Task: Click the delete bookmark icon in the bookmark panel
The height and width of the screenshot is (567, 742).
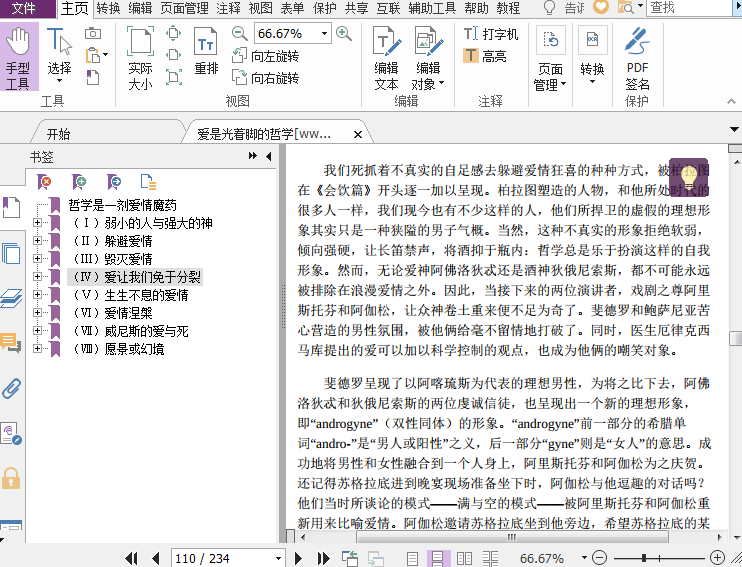Action: point(44,181)
